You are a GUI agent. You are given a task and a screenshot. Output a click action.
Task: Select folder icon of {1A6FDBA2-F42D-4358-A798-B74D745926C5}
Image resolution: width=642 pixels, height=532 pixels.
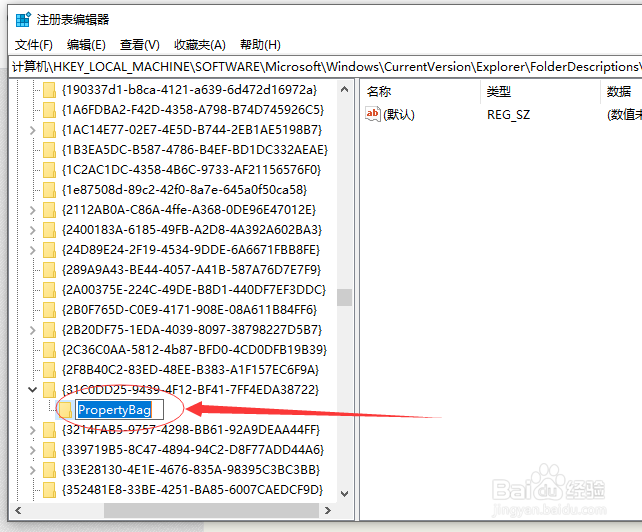[50, 110]
